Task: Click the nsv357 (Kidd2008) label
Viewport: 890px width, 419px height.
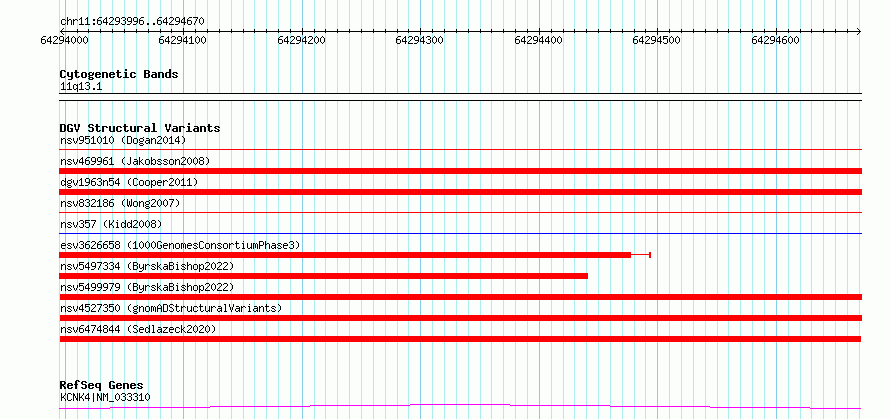Action: tap(111, 224)
